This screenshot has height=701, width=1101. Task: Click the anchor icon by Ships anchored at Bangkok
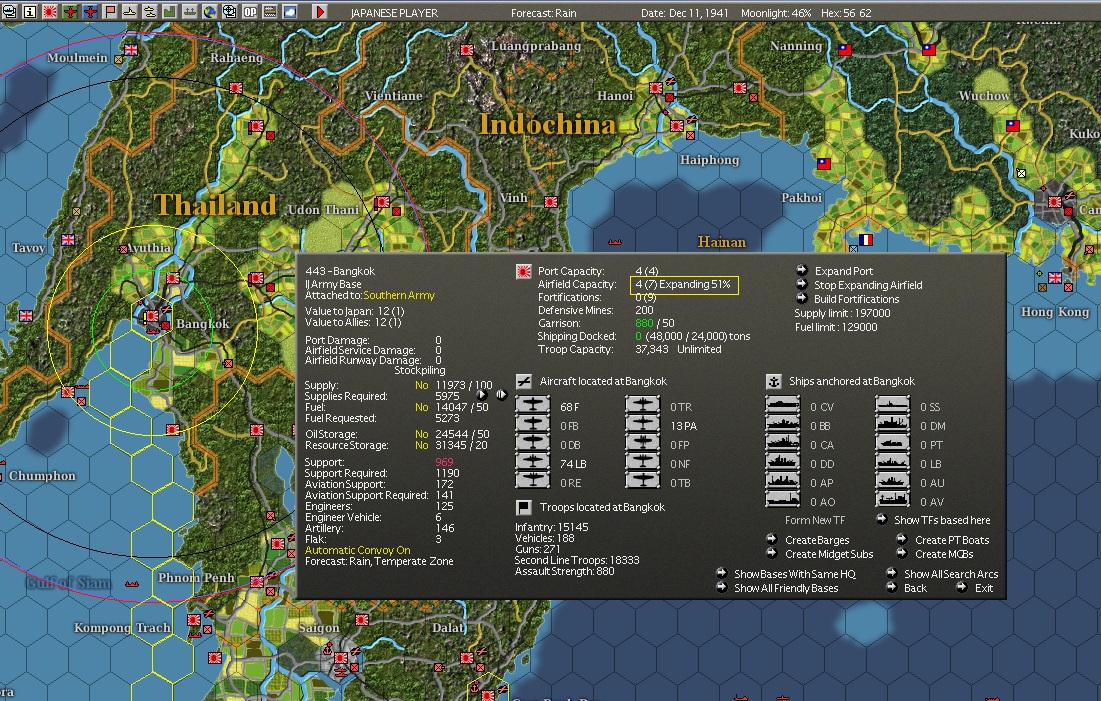click(773, 381)
